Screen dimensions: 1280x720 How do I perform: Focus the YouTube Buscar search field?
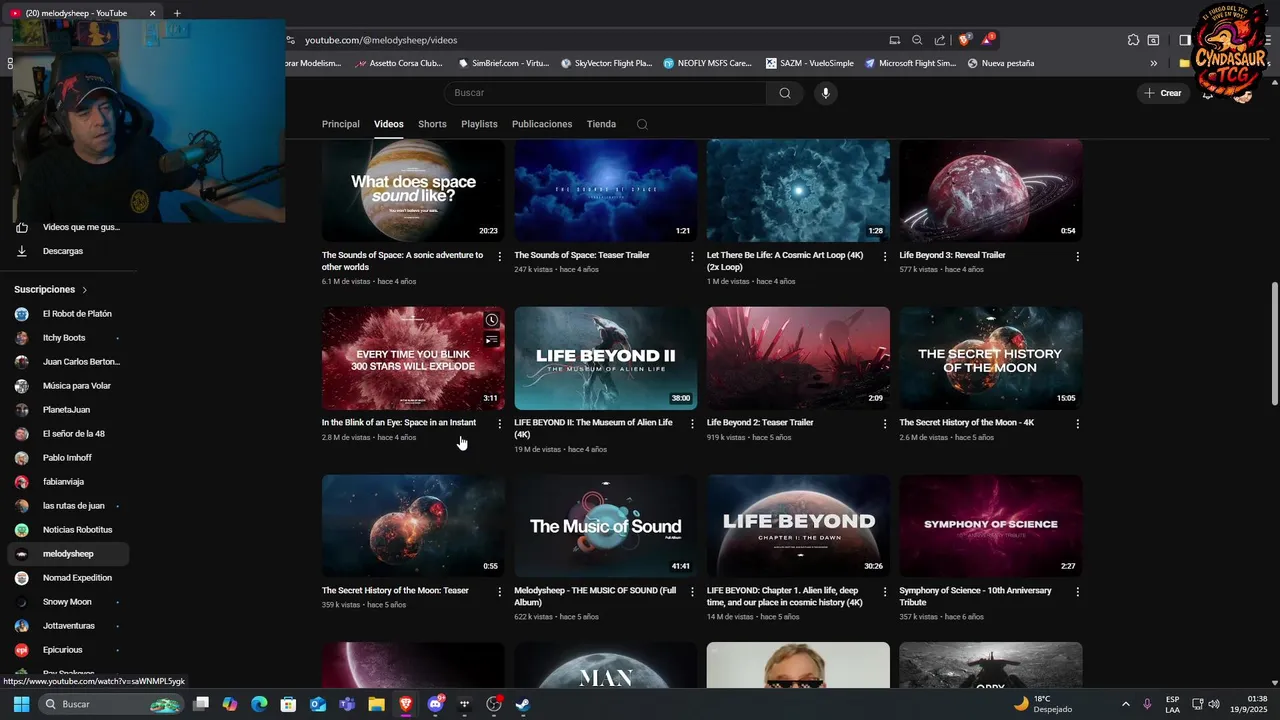coord(605,93)
